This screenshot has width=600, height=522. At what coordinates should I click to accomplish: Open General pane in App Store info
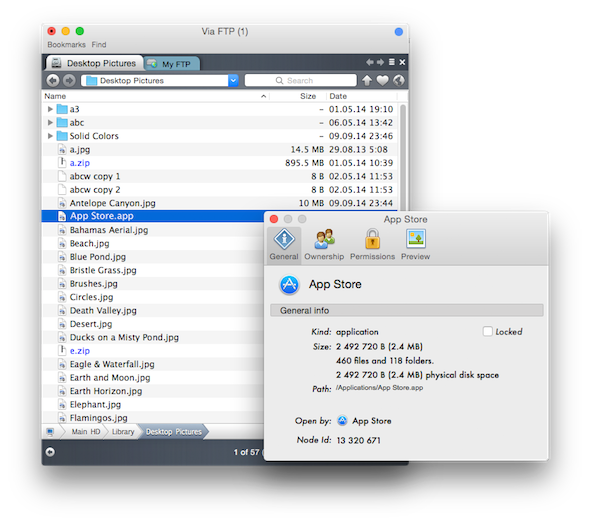[284, 245]
